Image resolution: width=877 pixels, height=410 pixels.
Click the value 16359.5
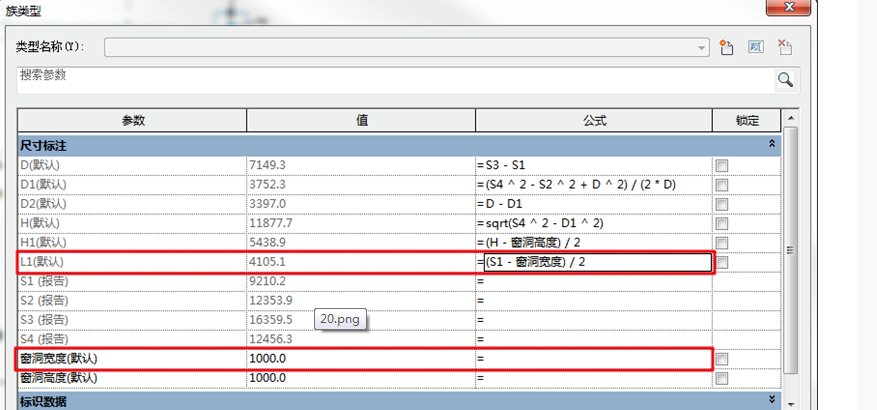tap(271, 320)
